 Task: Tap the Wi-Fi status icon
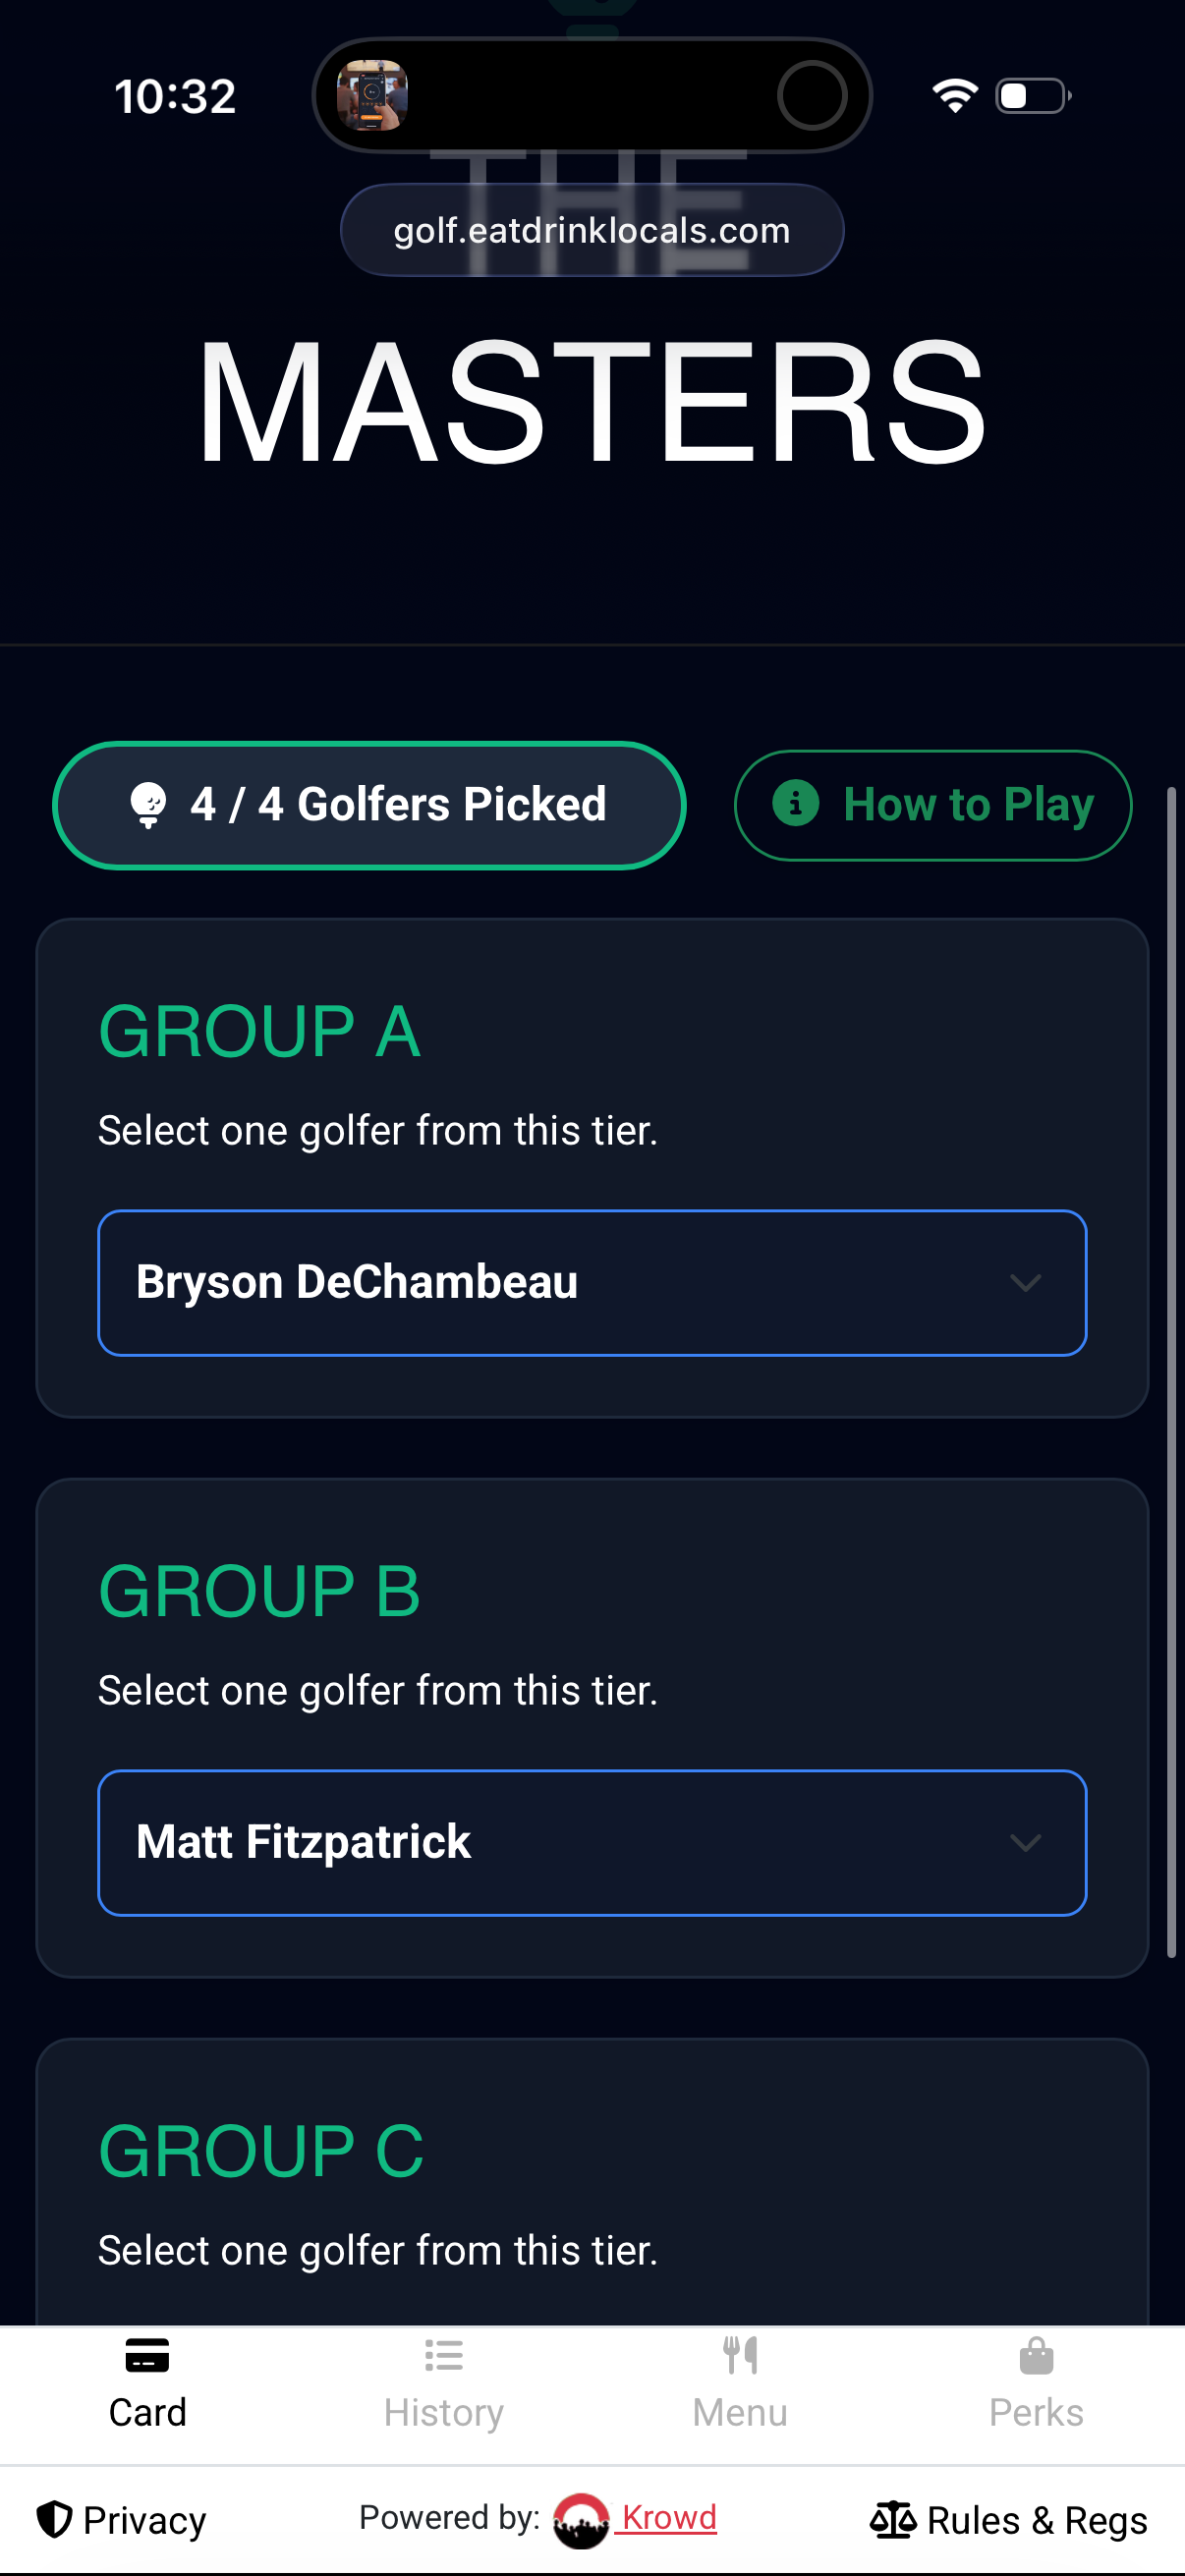click(955, 96)
